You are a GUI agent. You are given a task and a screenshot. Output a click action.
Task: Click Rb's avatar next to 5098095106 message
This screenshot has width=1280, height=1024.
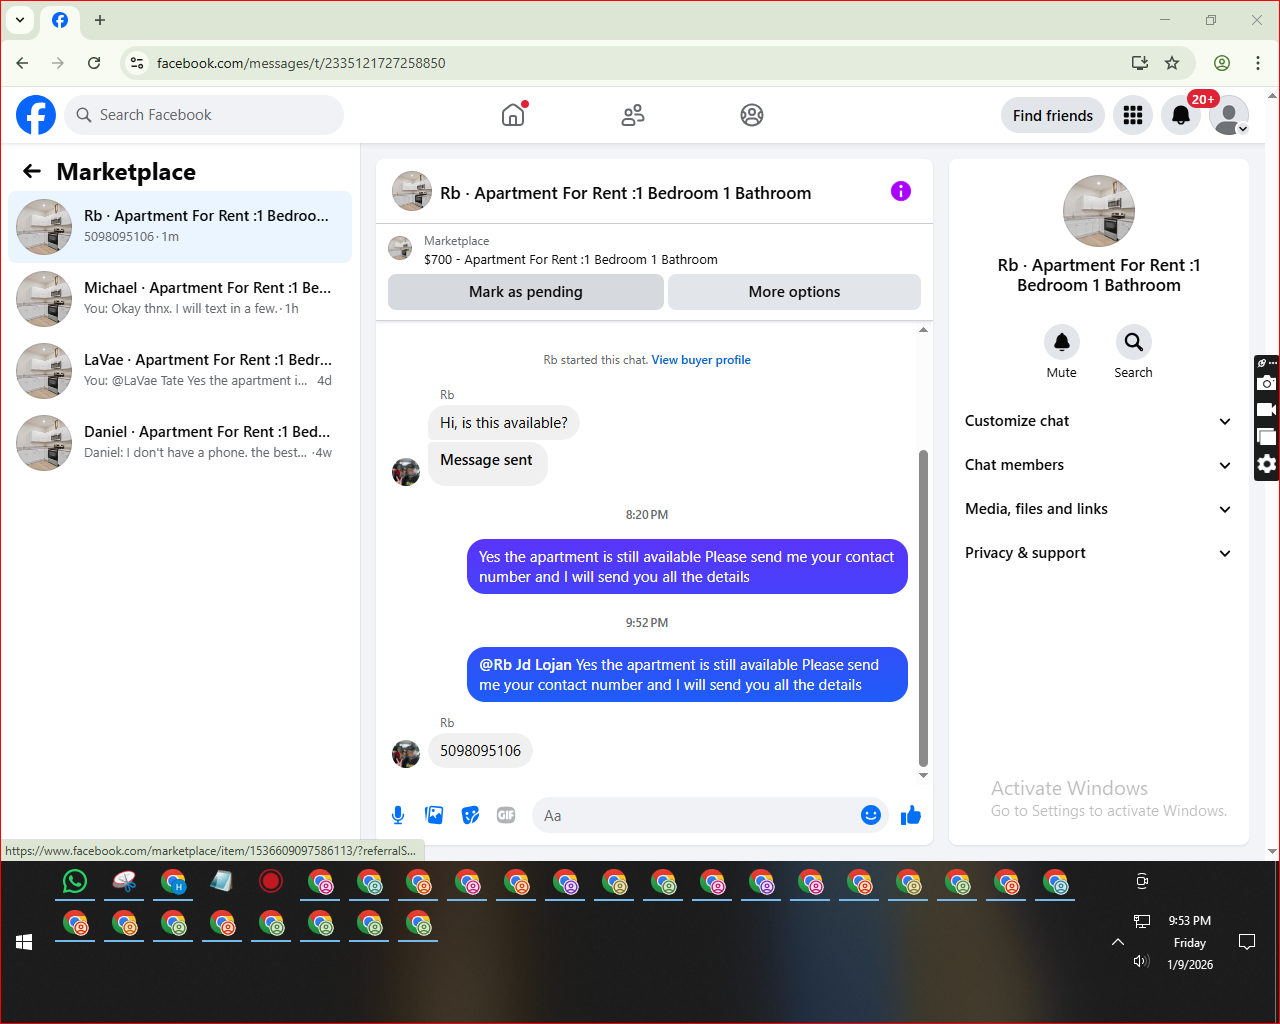tap(406, 754)
